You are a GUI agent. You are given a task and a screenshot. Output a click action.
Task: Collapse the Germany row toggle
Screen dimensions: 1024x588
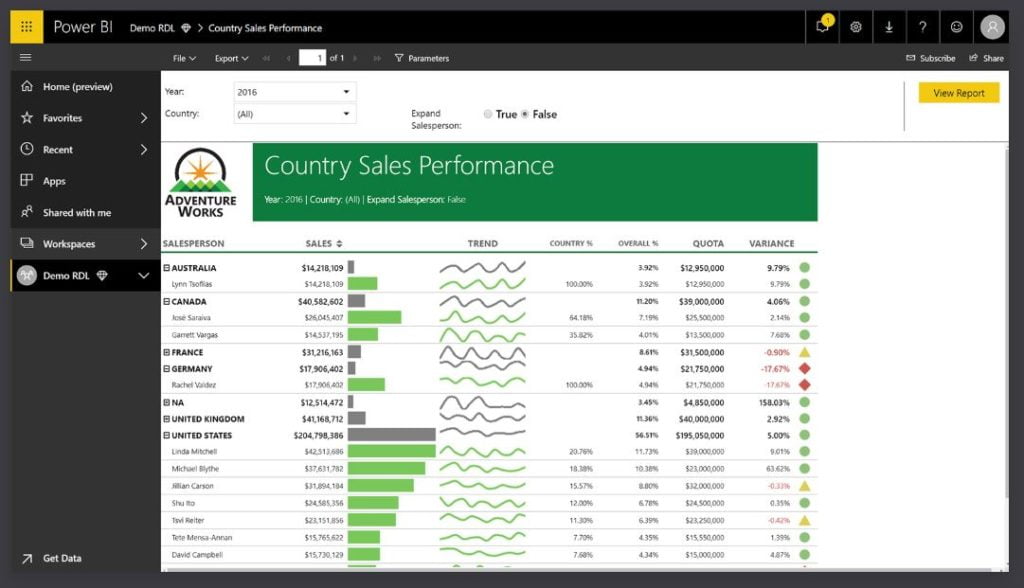click(167, 368)
